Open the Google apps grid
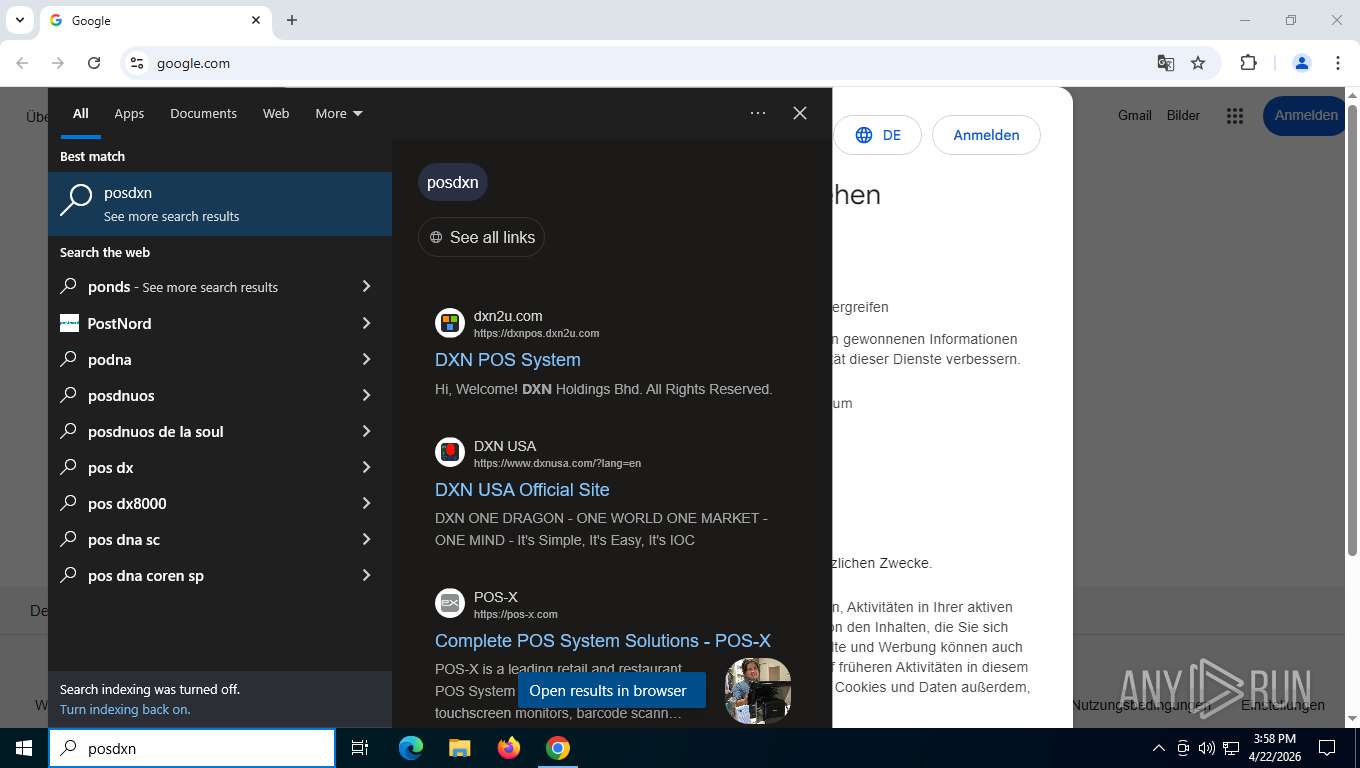This screenshot has width=1360, height=768. (x=1235, y=116)
